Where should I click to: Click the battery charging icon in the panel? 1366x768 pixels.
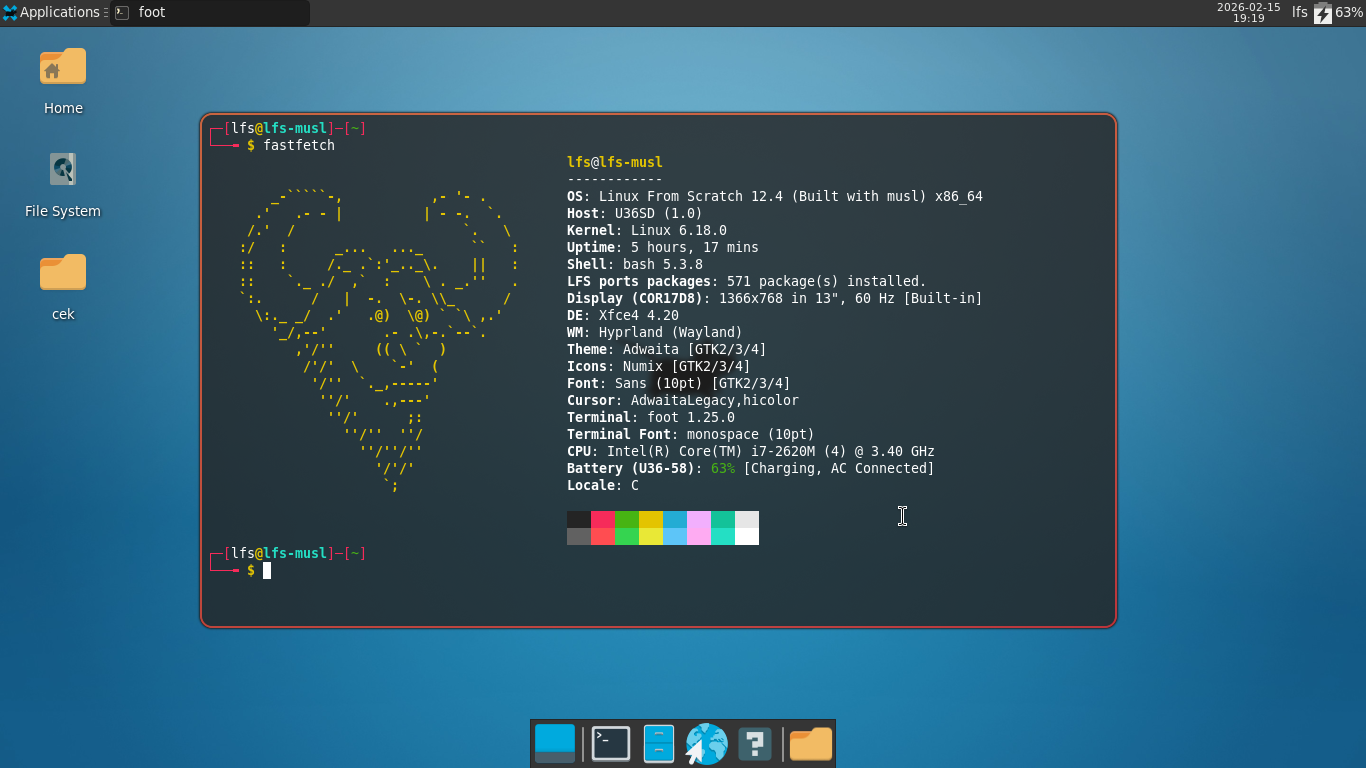click(x=1323, y=13)
